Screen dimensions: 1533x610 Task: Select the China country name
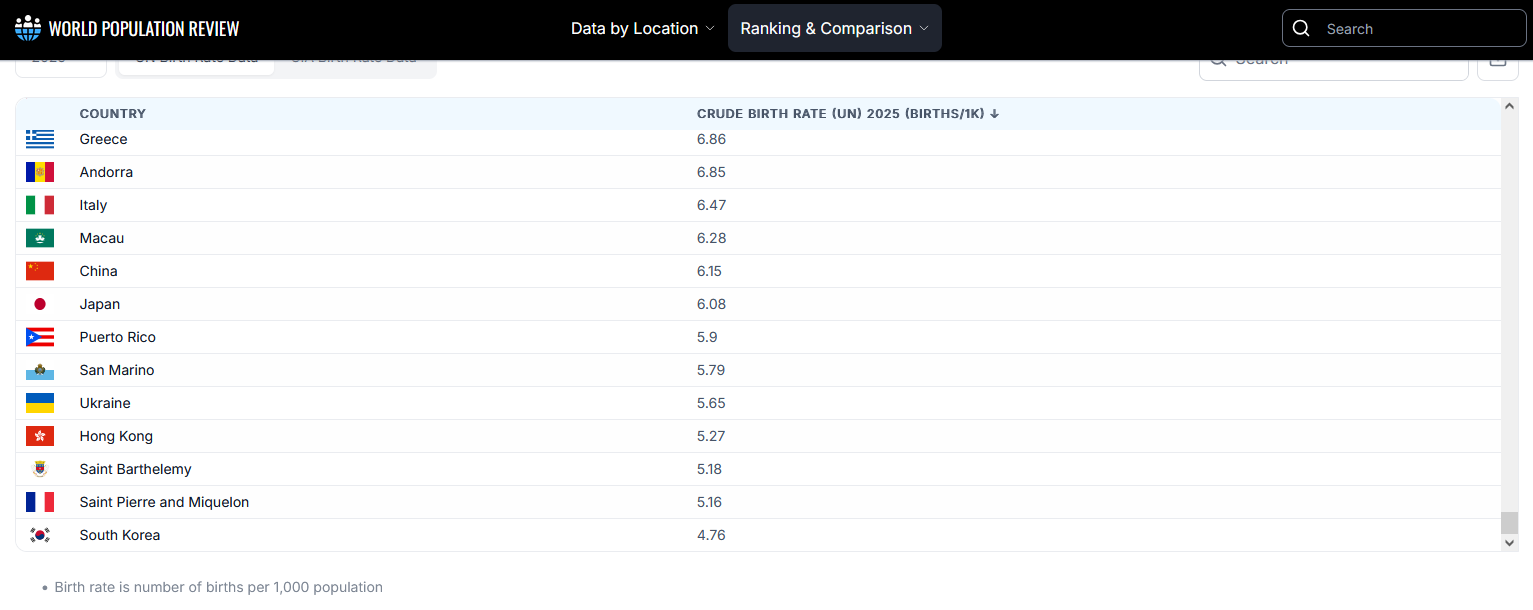tap(99, 271)
